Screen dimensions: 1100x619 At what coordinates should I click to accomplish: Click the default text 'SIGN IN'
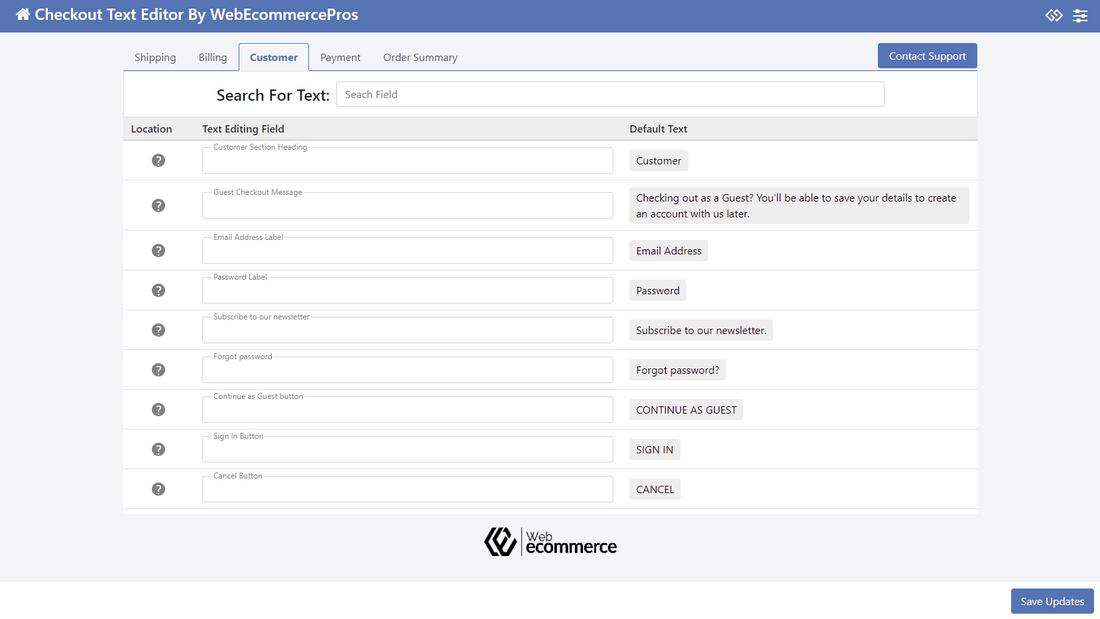coord(655,449)
